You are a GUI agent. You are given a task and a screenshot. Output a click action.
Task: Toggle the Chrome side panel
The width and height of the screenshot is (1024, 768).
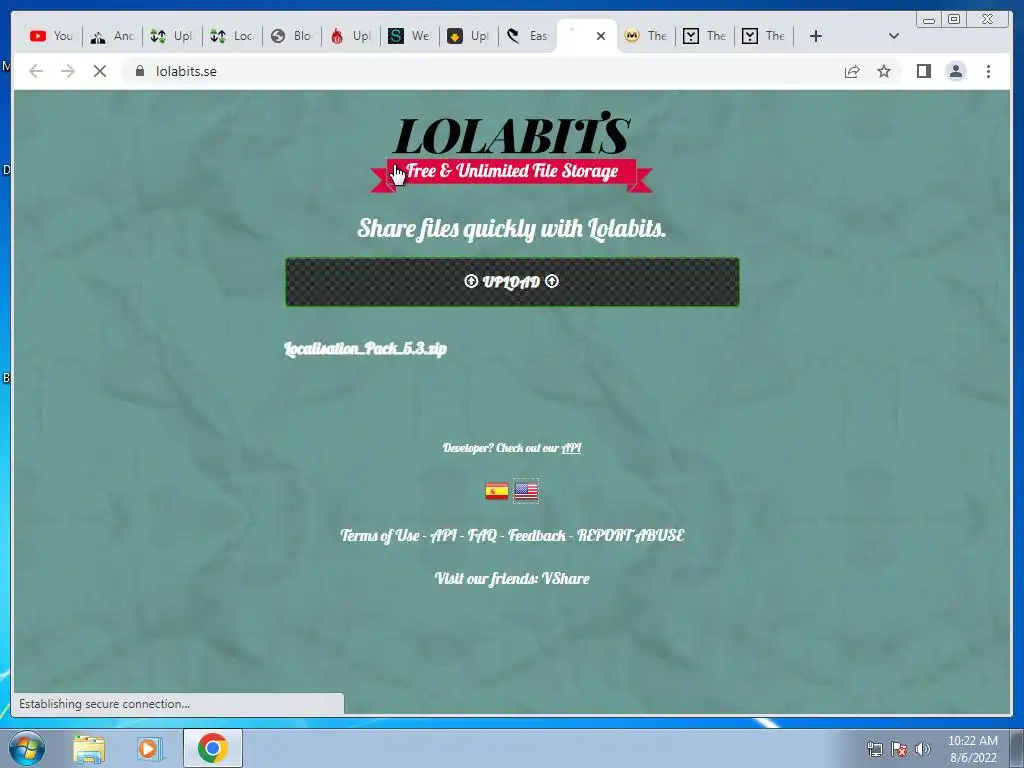(923, 71)
